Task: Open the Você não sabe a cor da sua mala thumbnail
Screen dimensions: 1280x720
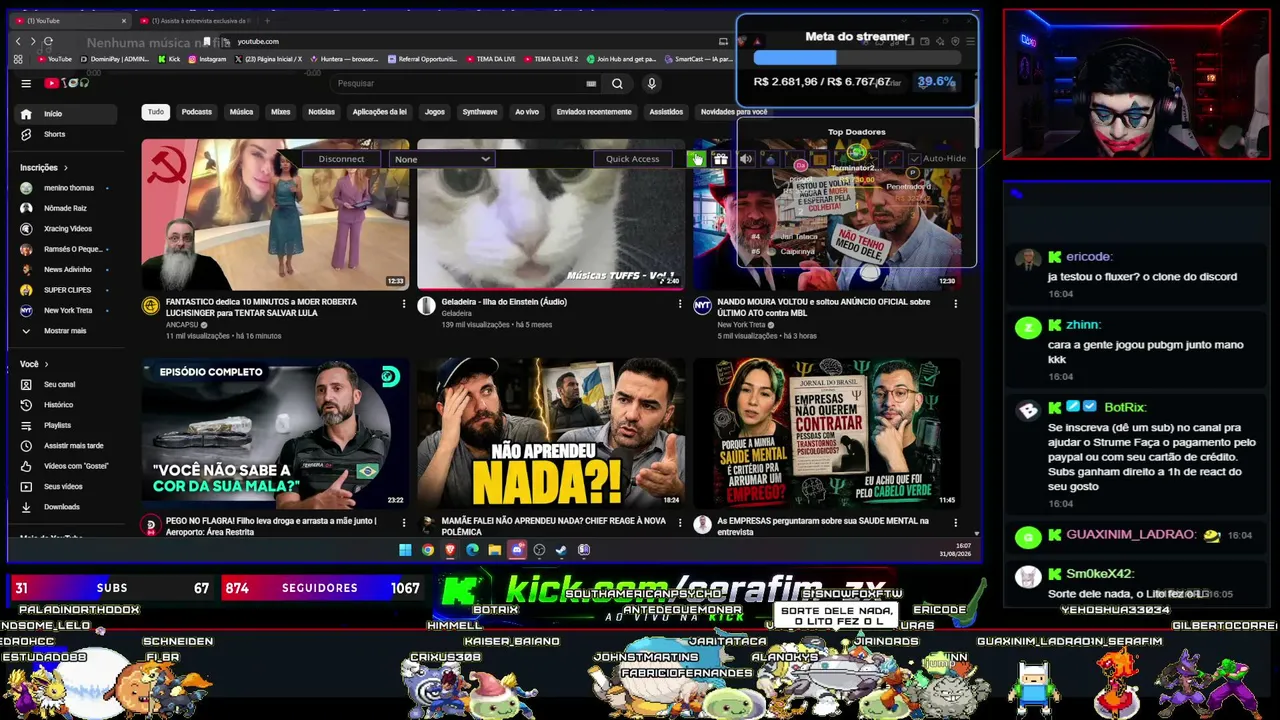Action: [275, 434]
